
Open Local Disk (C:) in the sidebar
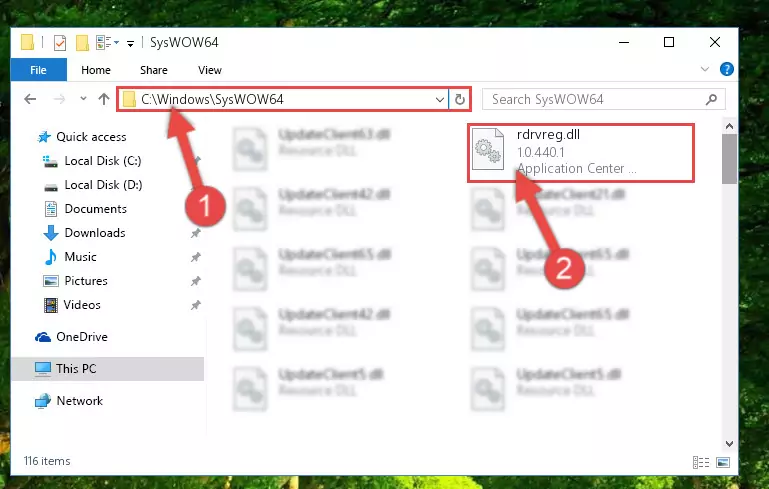pyautogui.click(x=103, y=161)
